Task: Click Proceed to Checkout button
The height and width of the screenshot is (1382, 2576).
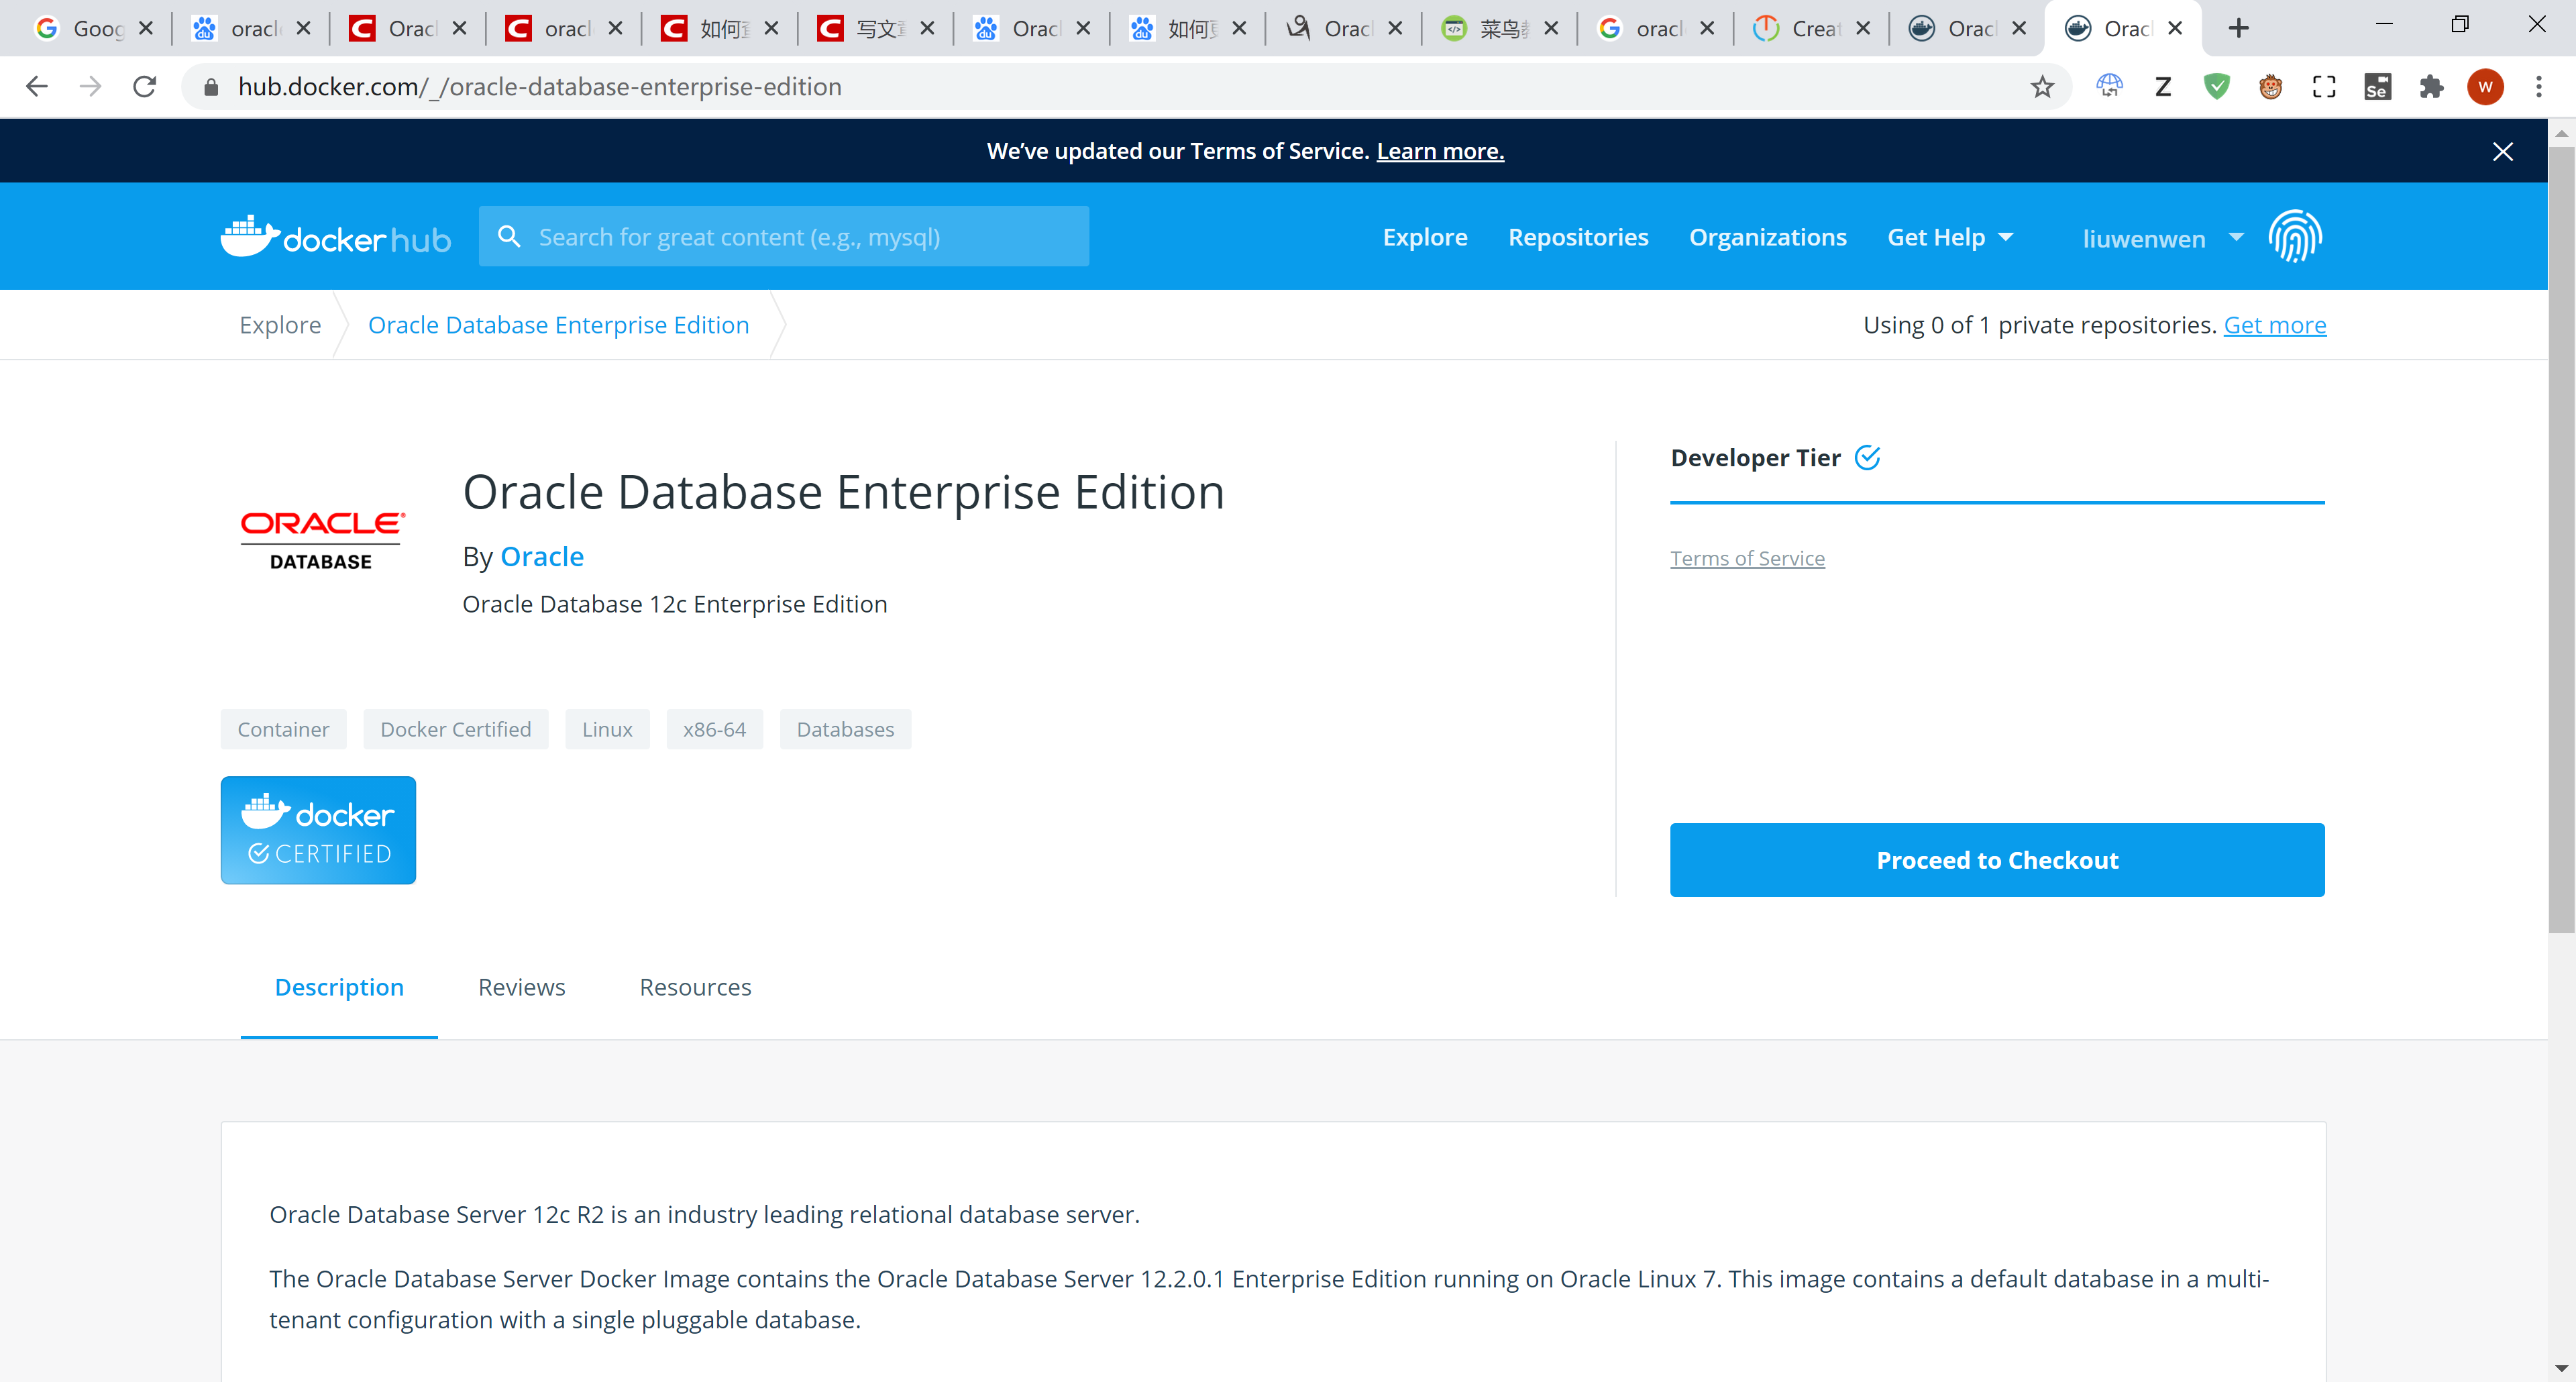Action: tap(1997, 860)
